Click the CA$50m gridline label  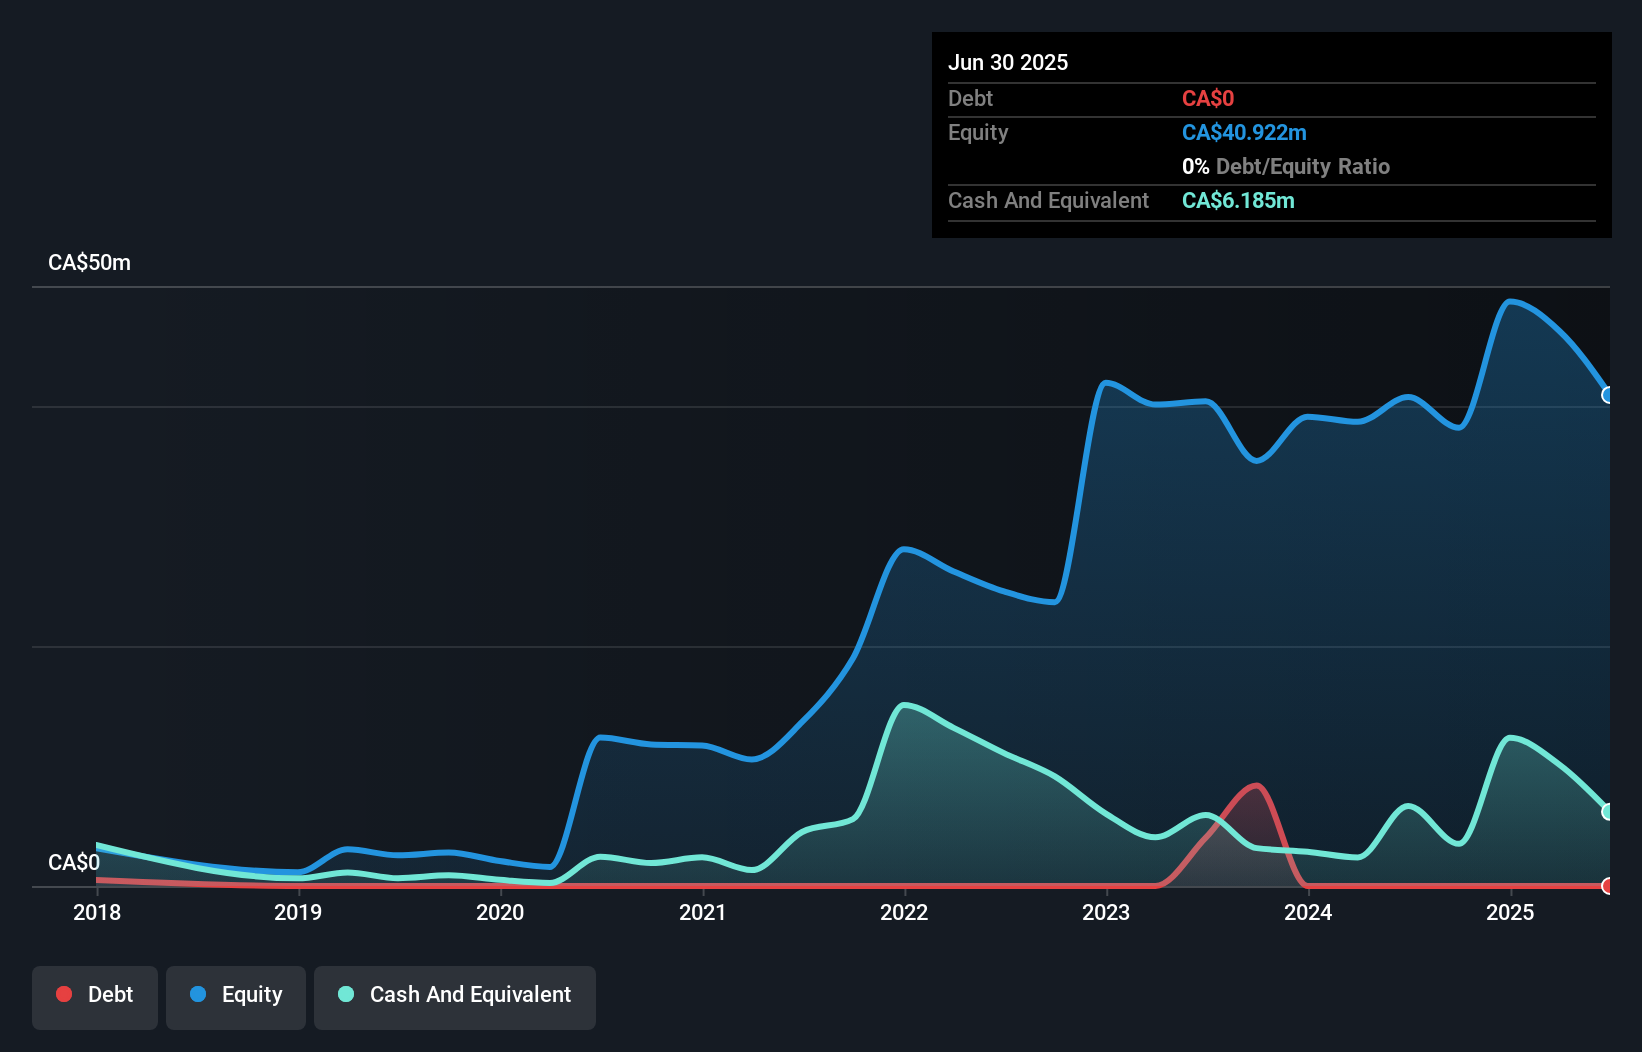[x=88, y=261]
